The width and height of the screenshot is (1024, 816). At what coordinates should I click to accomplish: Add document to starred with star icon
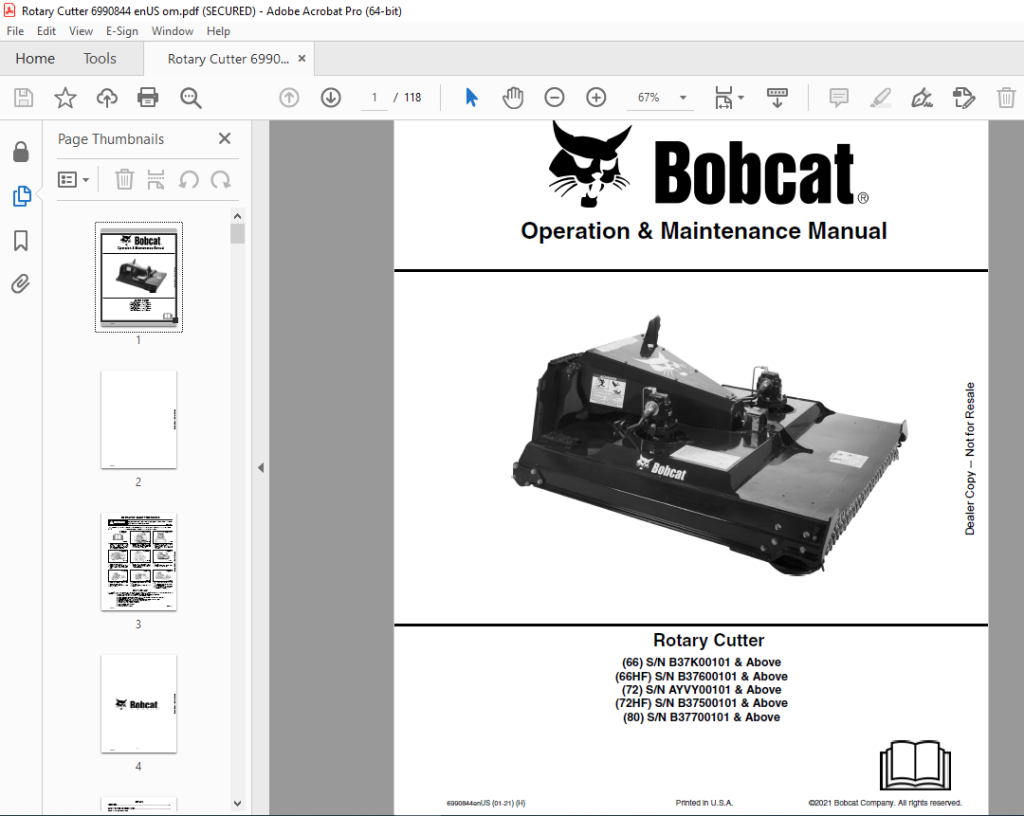[65, 98]
